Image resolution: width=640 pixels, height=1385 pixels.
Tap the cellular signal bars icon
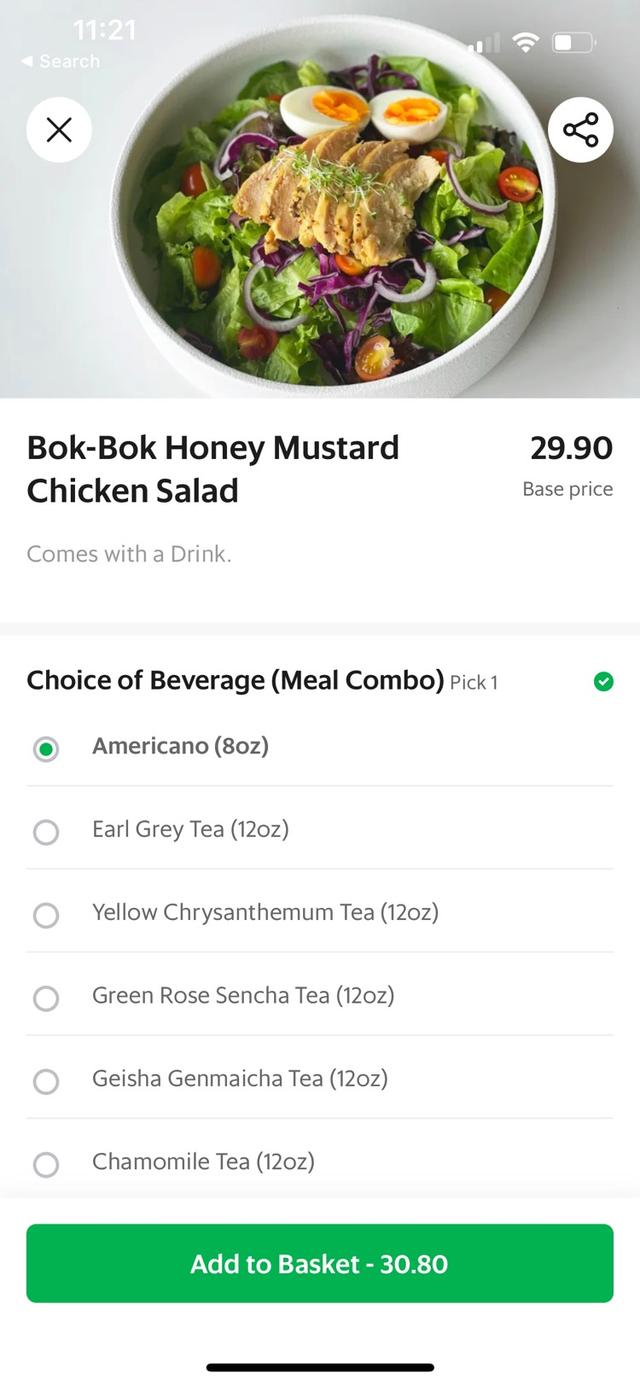[485, 43]
